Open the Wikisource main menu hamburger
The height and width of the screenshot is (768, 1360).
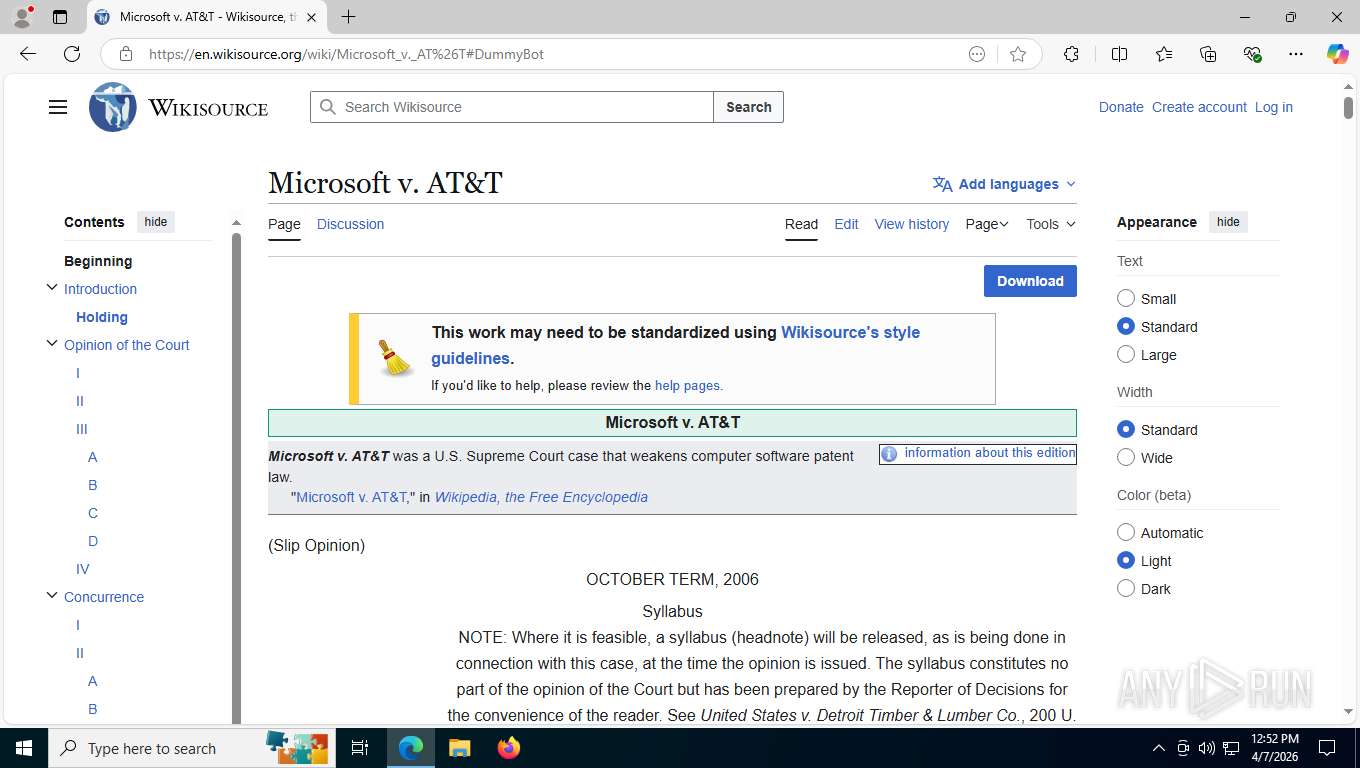[58, 107]
